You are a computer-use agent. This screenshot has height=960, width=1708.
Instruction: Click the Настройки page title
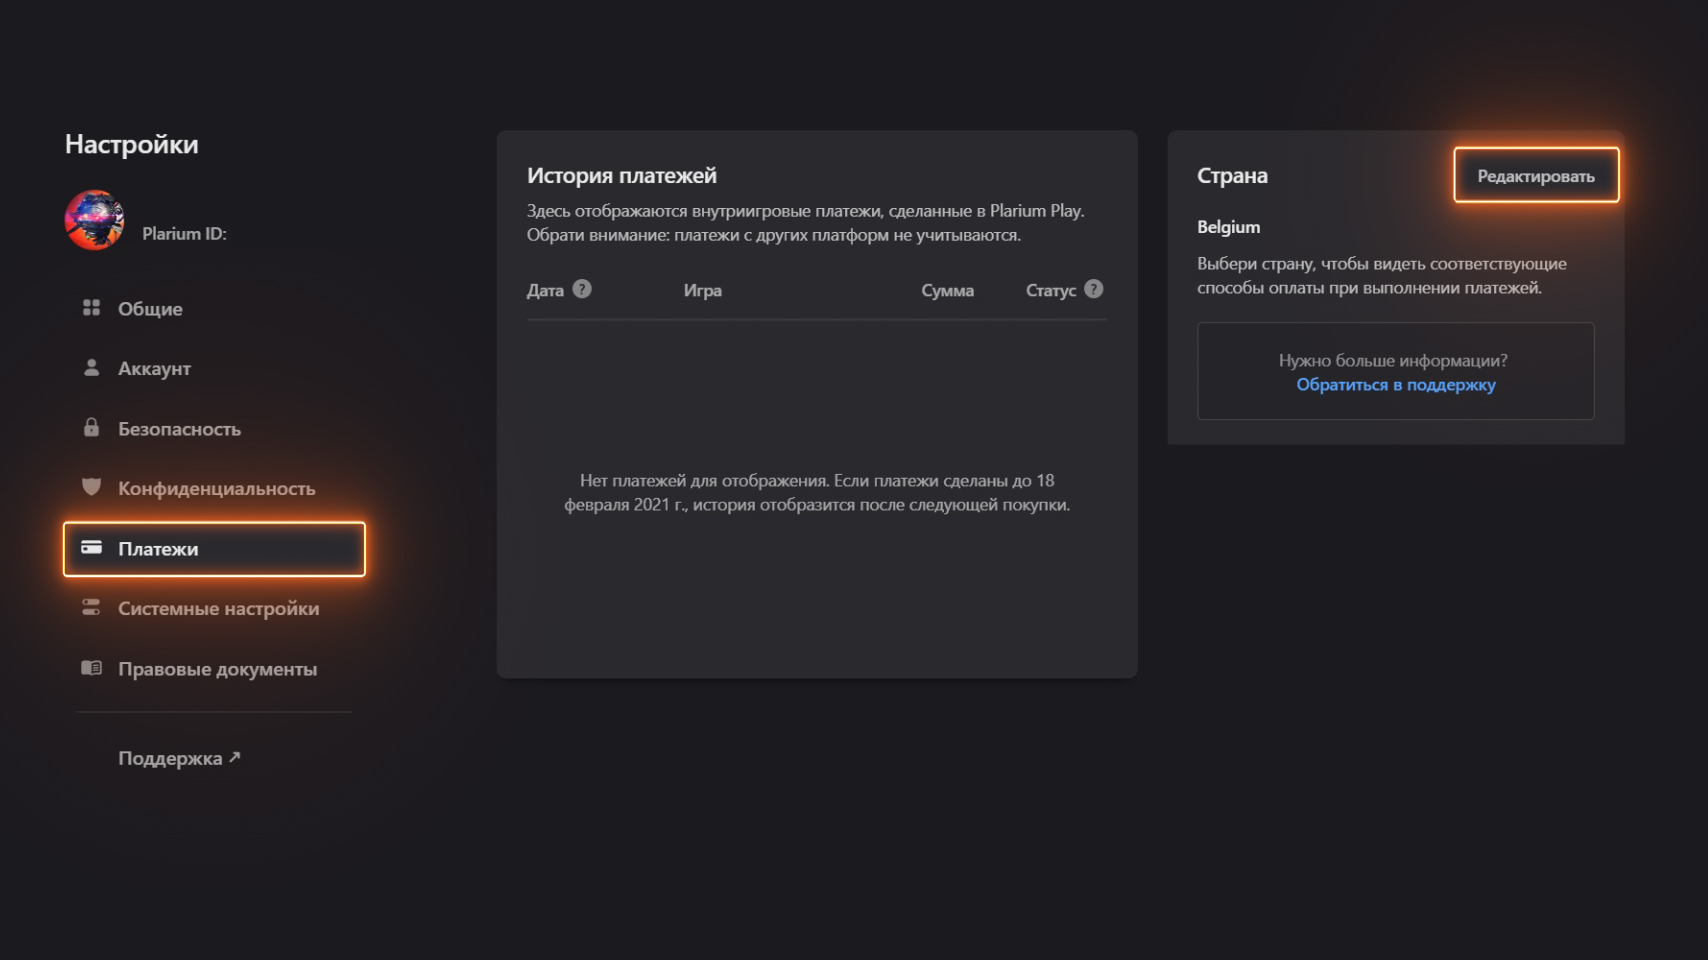coord(131,144)
